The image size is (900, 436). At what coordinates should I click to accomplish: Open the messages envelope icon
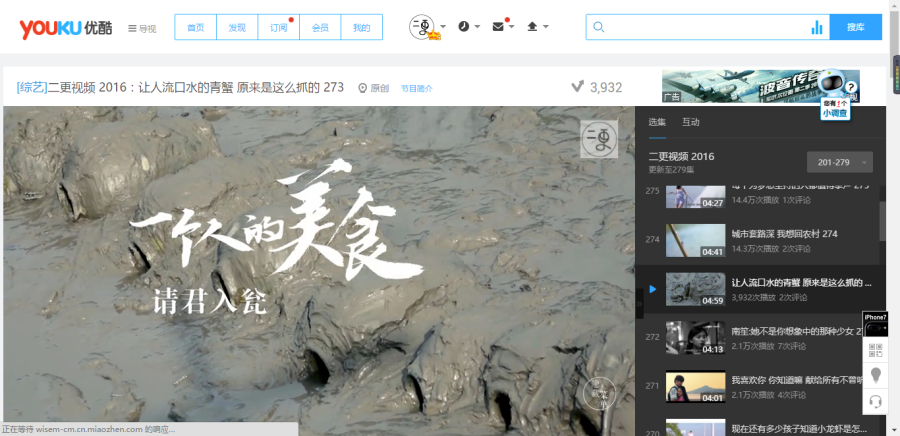coord(498,26)
